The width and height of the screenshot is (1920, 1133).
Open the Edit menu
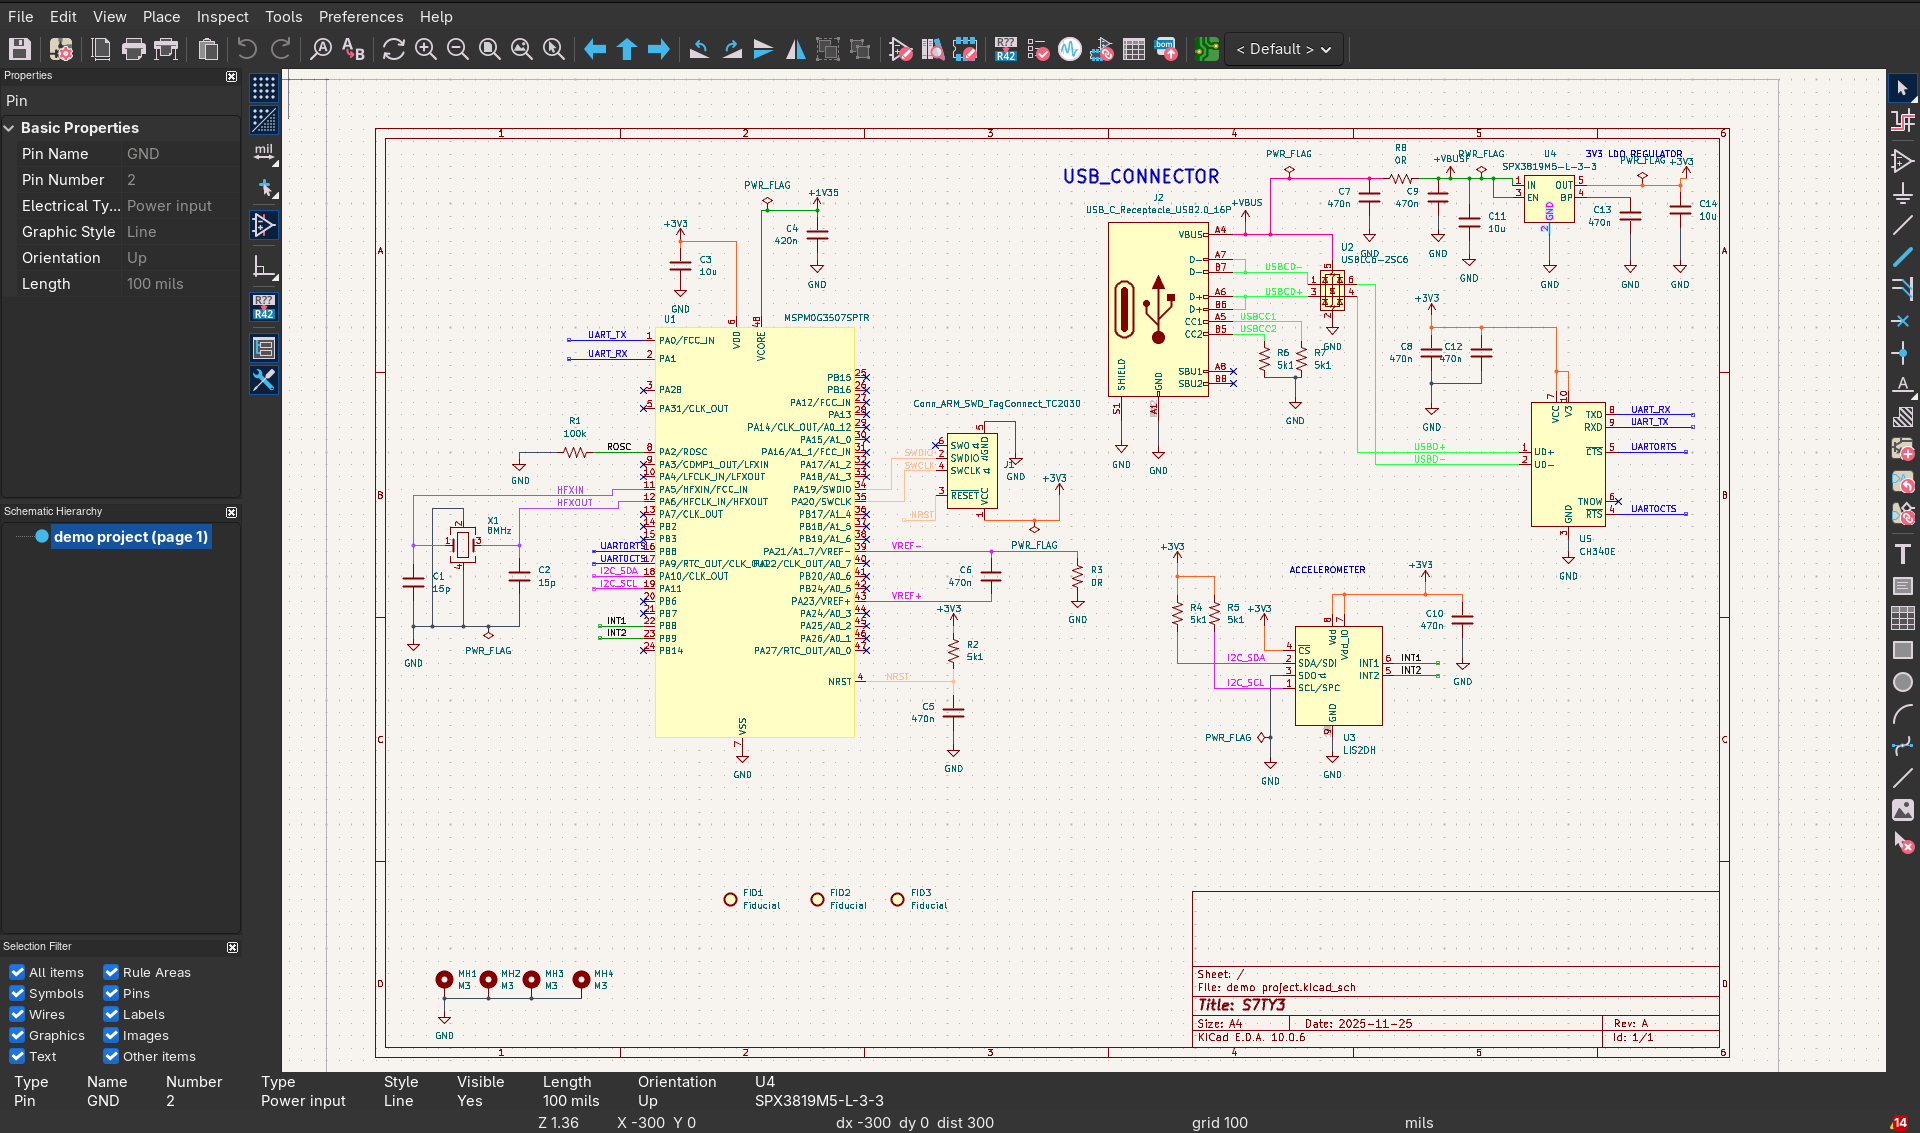coord(63,16)
